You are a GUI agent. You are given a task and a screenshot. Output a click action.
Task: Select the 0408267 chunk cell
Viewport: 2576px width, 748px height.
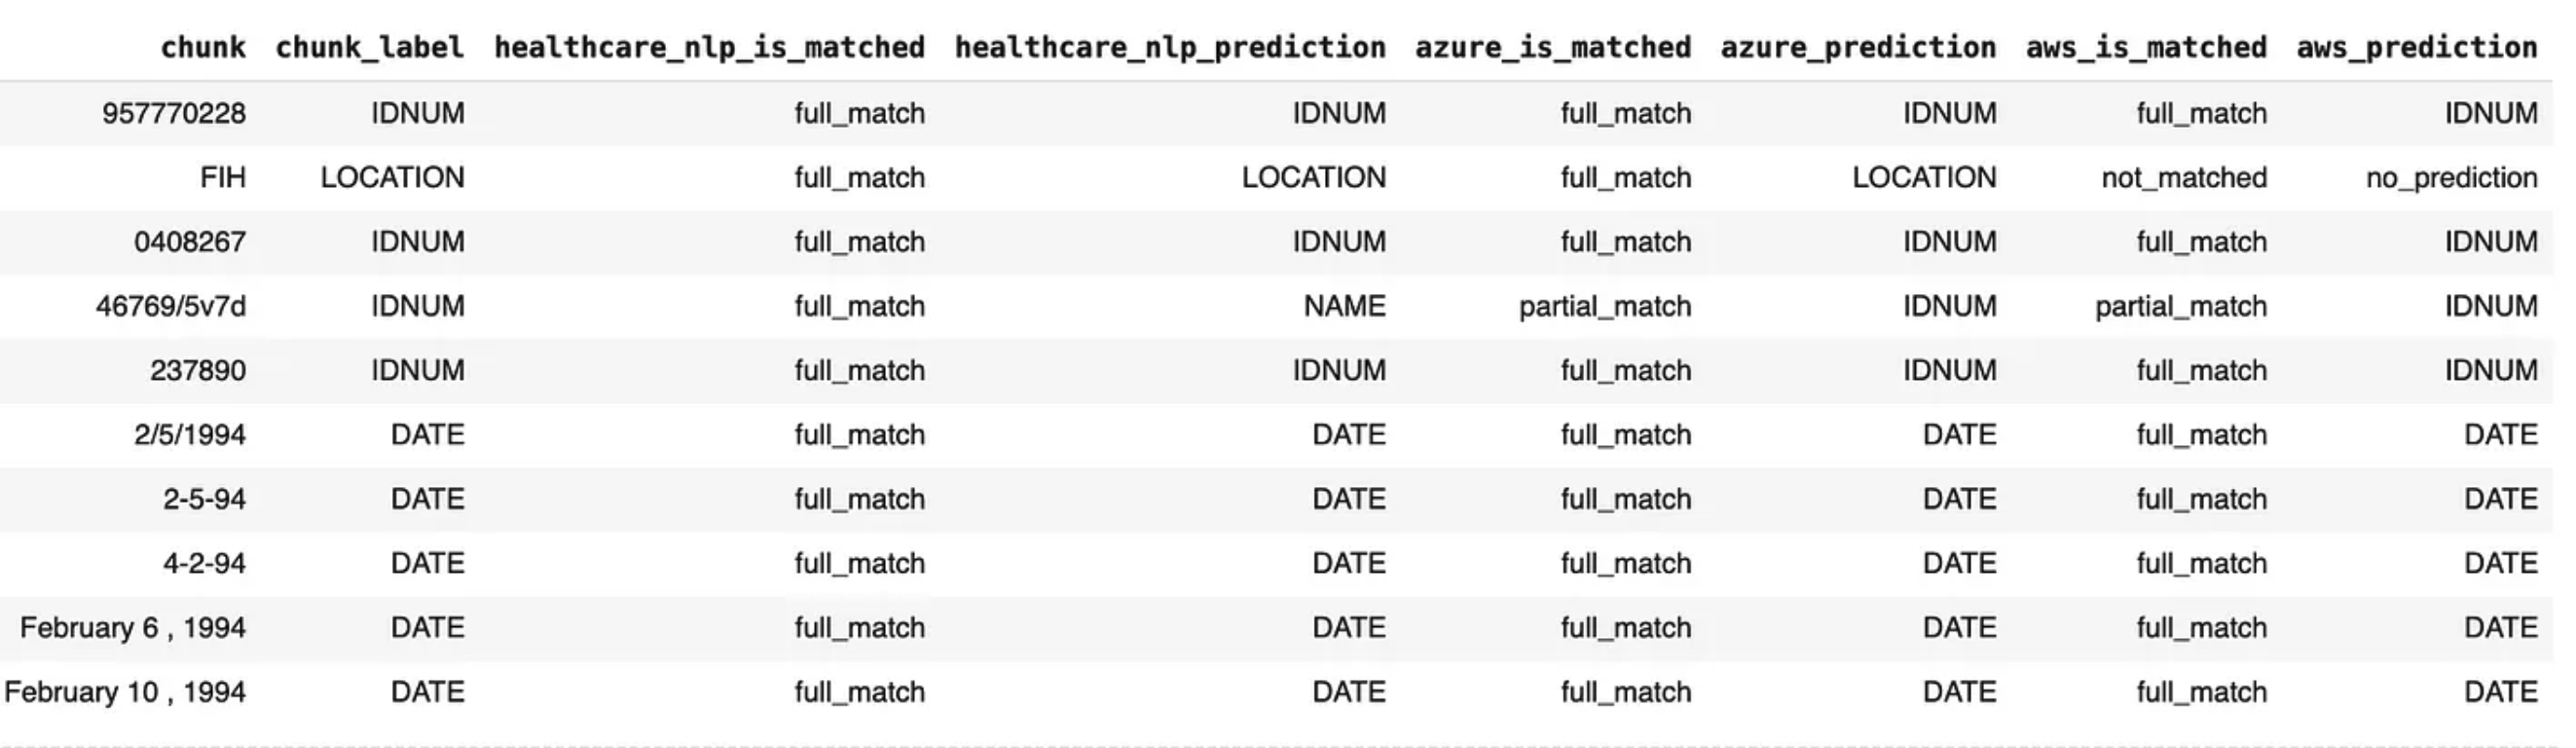[x=190, y=242]
